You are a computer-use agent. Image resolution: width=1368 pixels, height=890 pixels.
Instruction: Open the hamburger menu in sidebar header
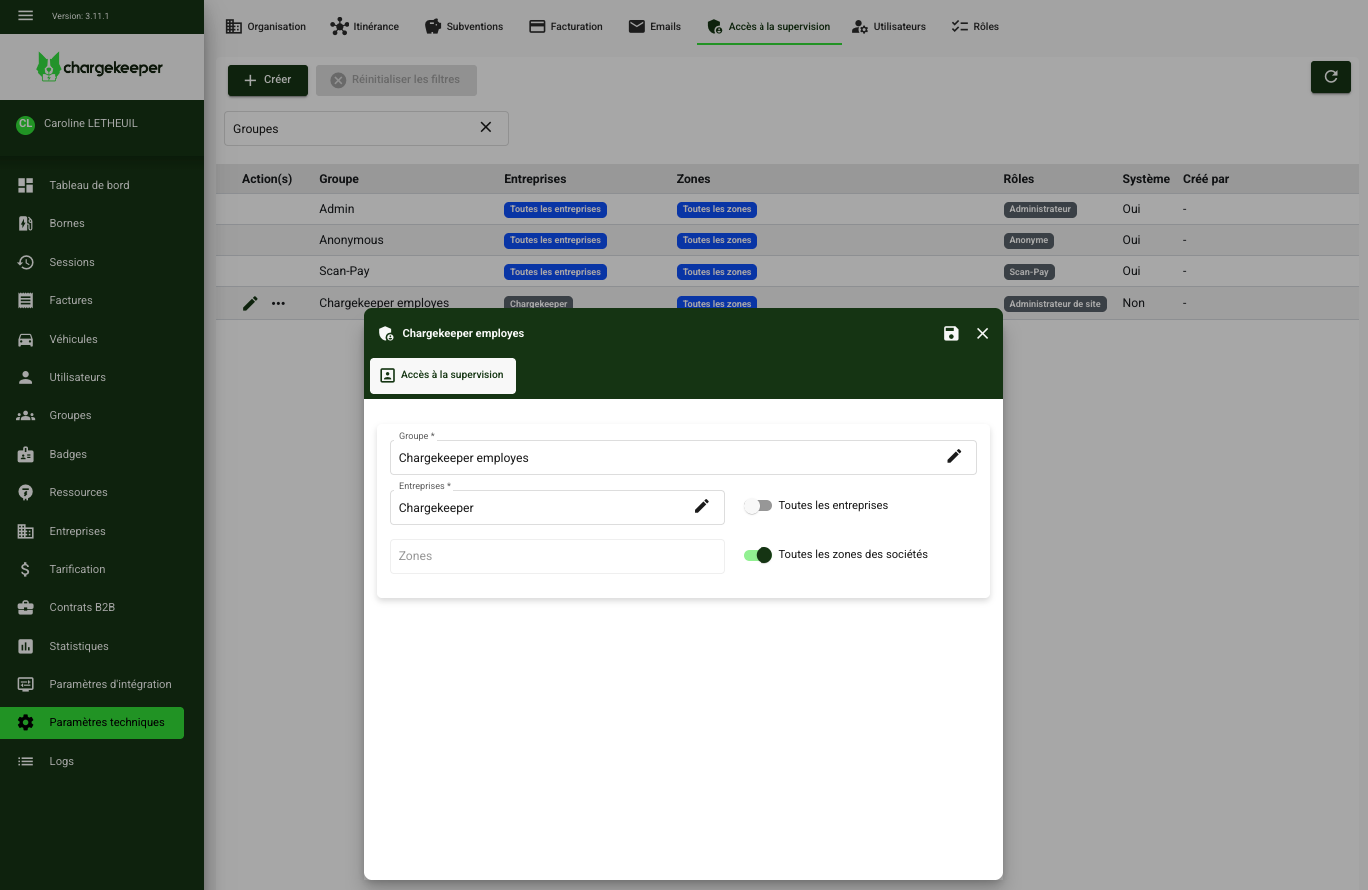[x=26, y=16]
